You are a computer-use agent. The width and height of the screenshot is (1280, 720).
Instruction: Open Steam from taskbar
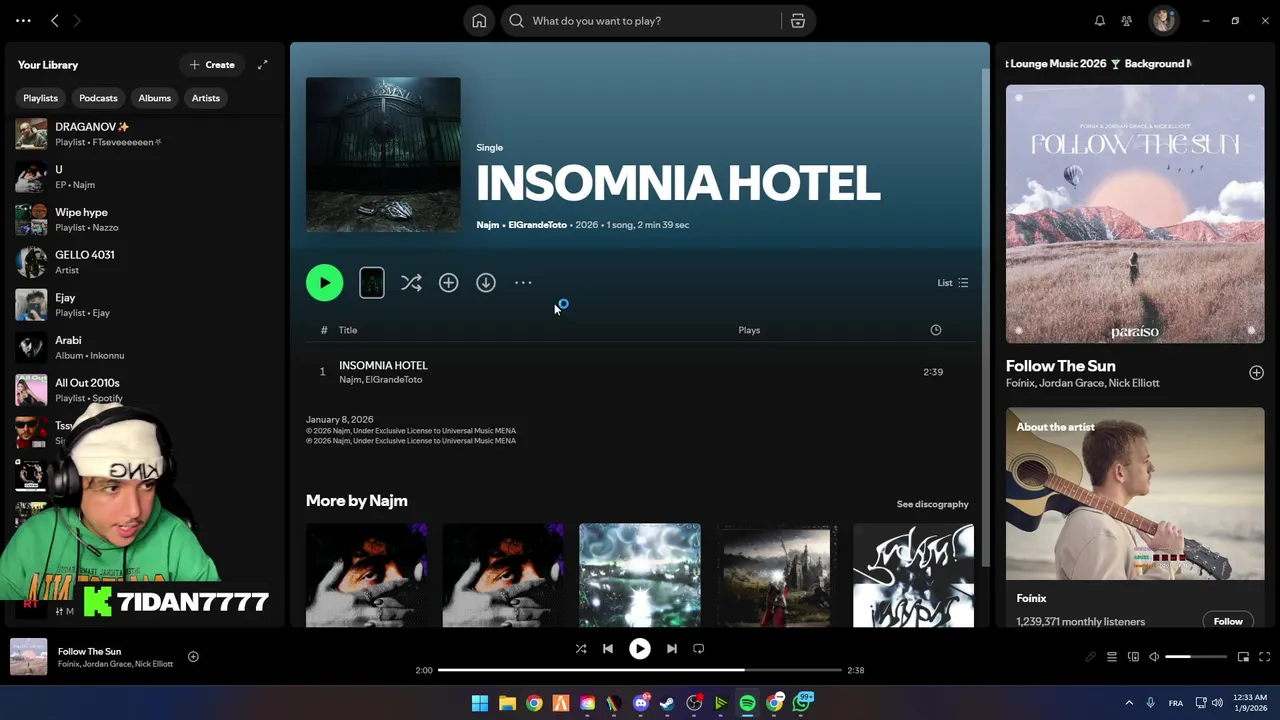coord(667,704)
